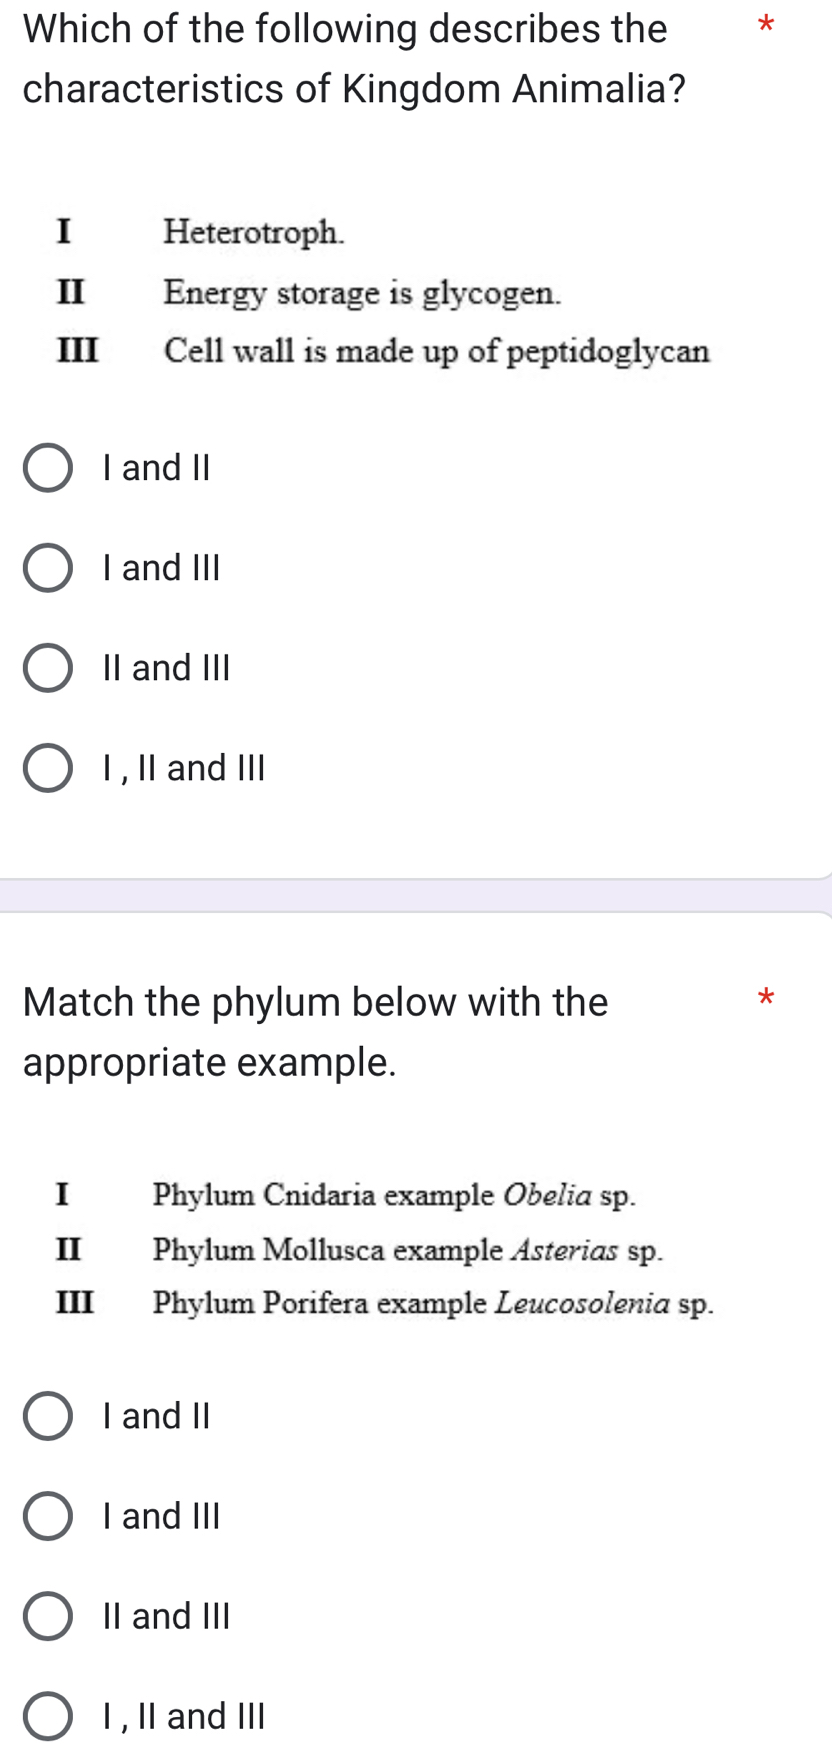Click the "Cell wall is made up of peptidoglycan" statement
The height and width of the screenshot is (1758, 832).
point(438,351)
